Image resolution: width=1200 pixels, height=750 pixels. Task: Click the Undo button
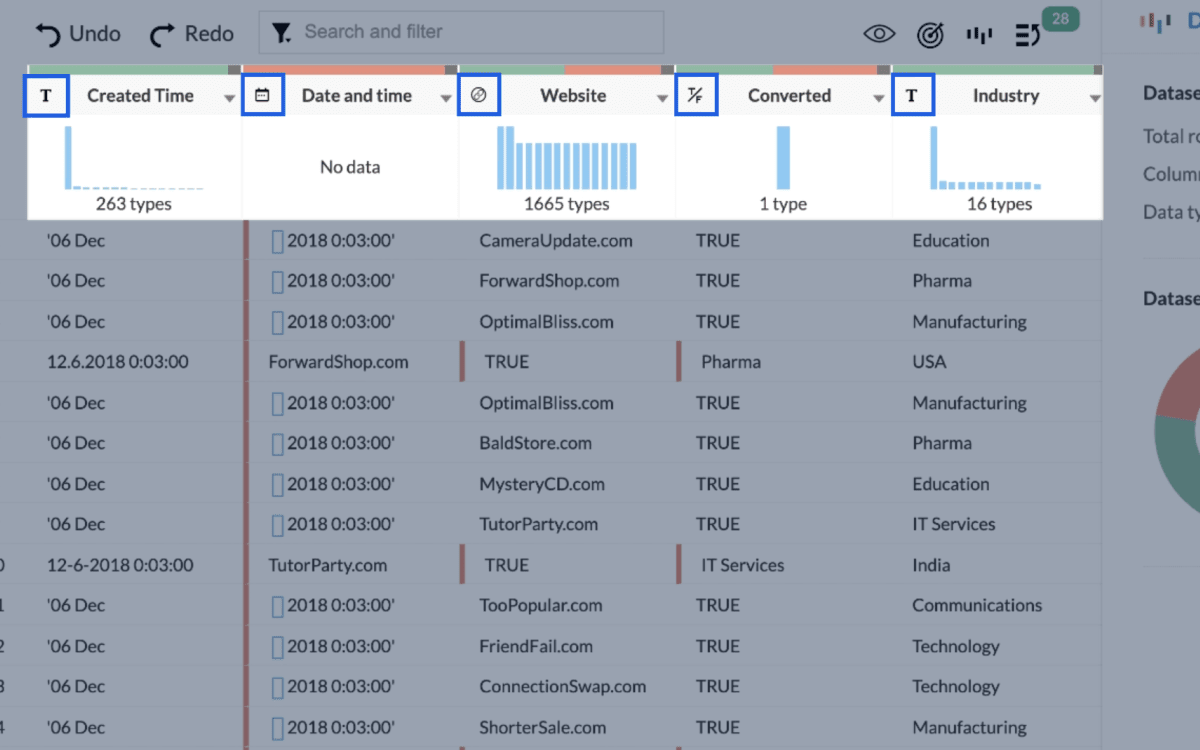coord(78,34)
